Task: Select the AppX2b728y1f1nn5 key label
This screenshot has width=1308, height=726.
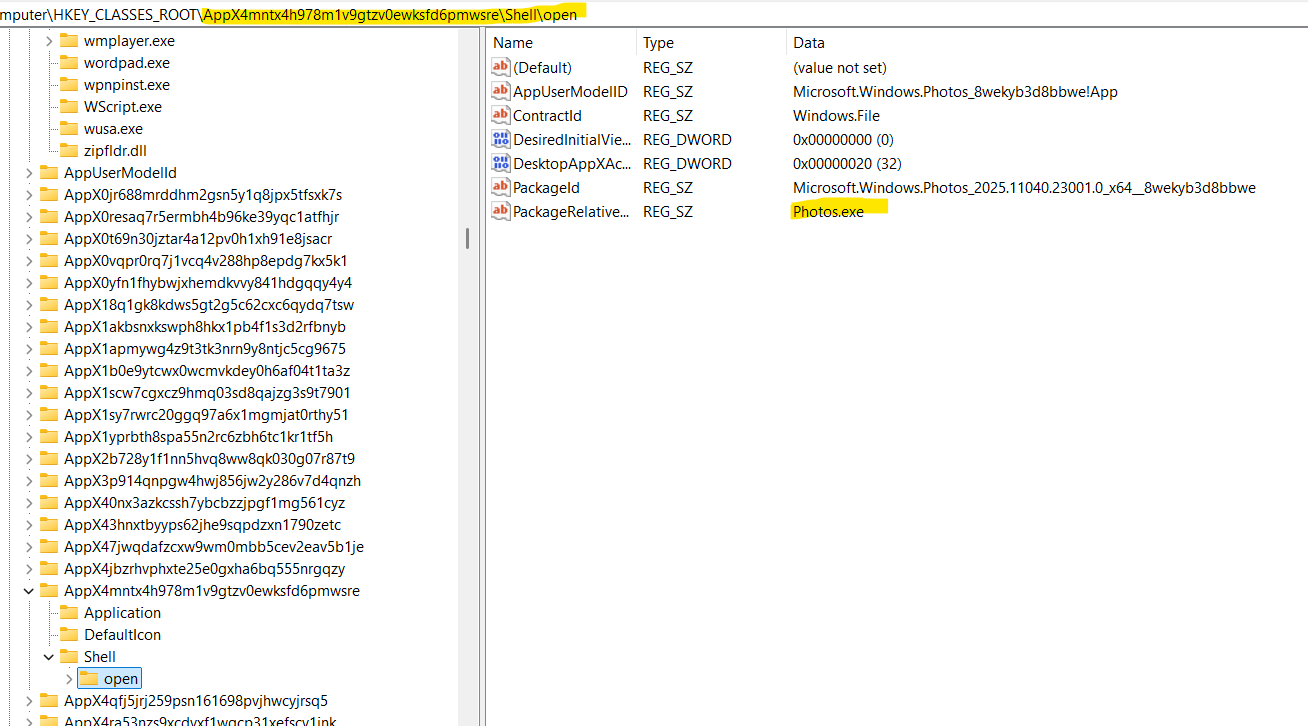Action: coord(209,459)
